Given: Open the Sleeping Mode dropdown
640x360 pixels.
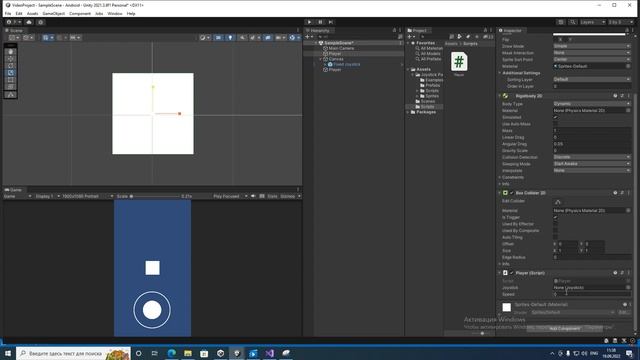Looking at the screenshot, I should [592, 164].
